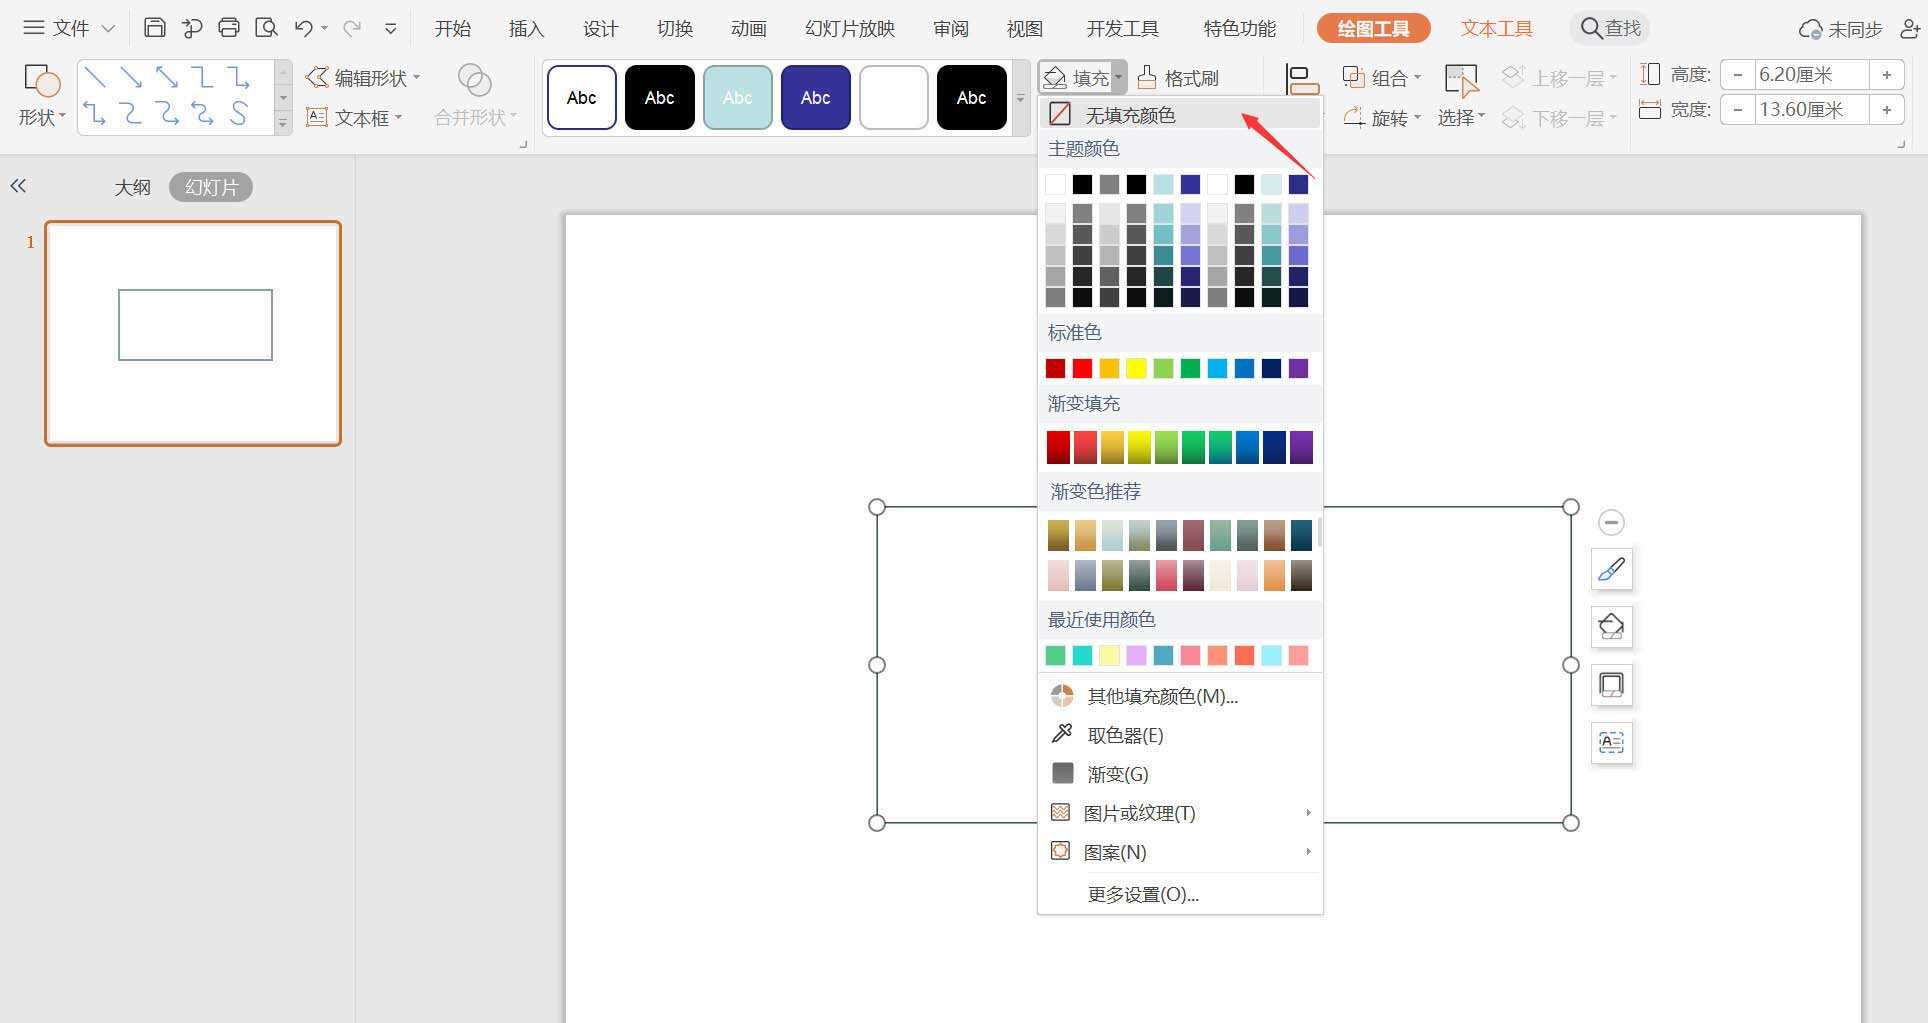Viewport: 1928px width, 1023px height.
Task: Click the Save icon in the quick toolbar
Action: (154, 28)
